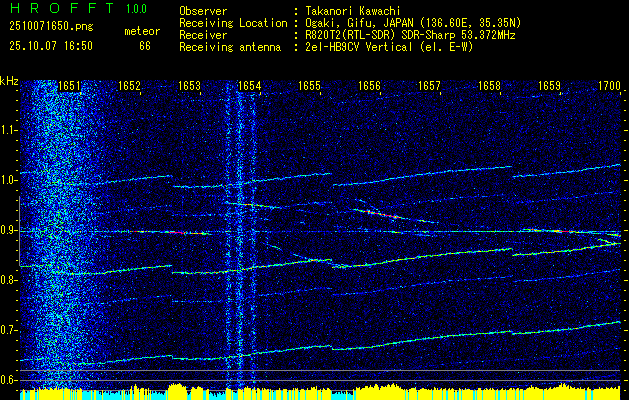This screenshot has height=400, width=629.
Task: Click the 0.8 kHz axis label
Action: click(x=9, y=280)
